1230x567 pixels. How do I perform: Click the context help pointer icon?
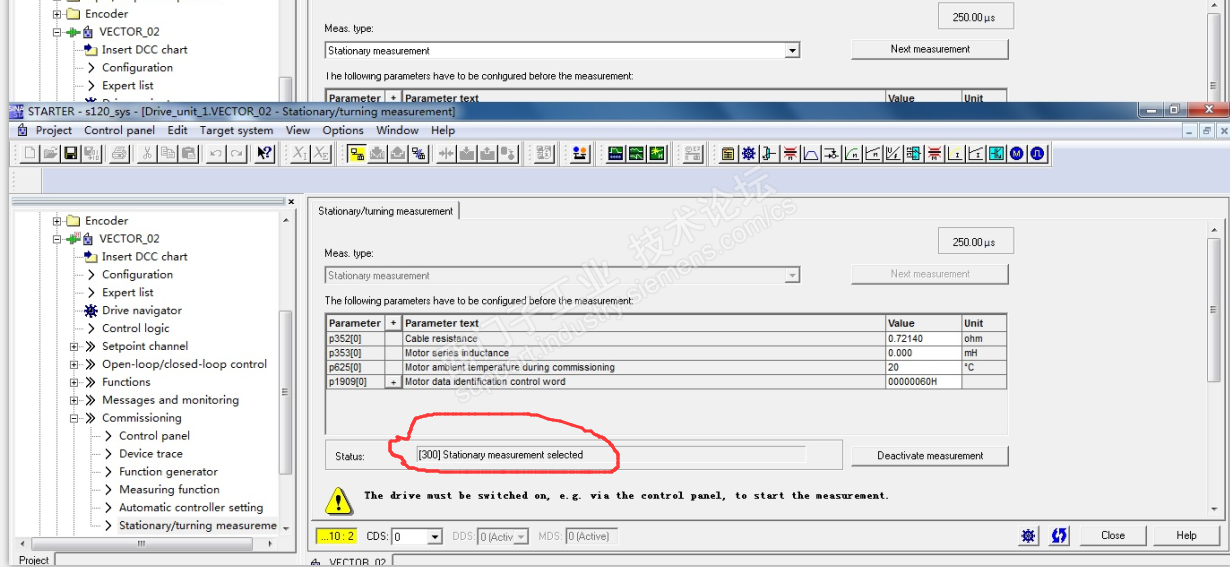265,153
